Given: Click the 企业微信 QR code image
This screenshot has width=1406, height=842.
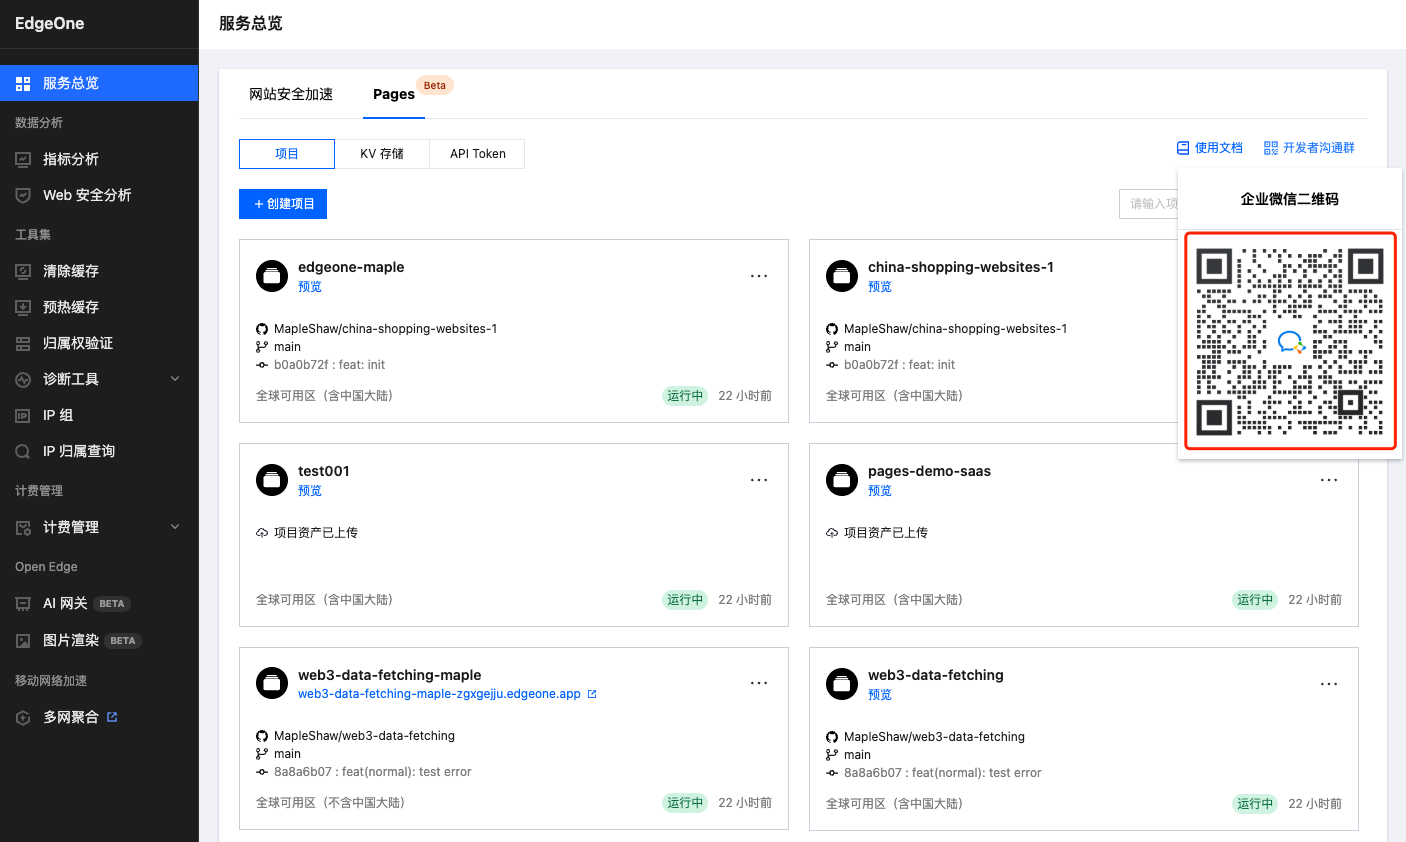Looking at the screenshot, I should pos(1290,341).
